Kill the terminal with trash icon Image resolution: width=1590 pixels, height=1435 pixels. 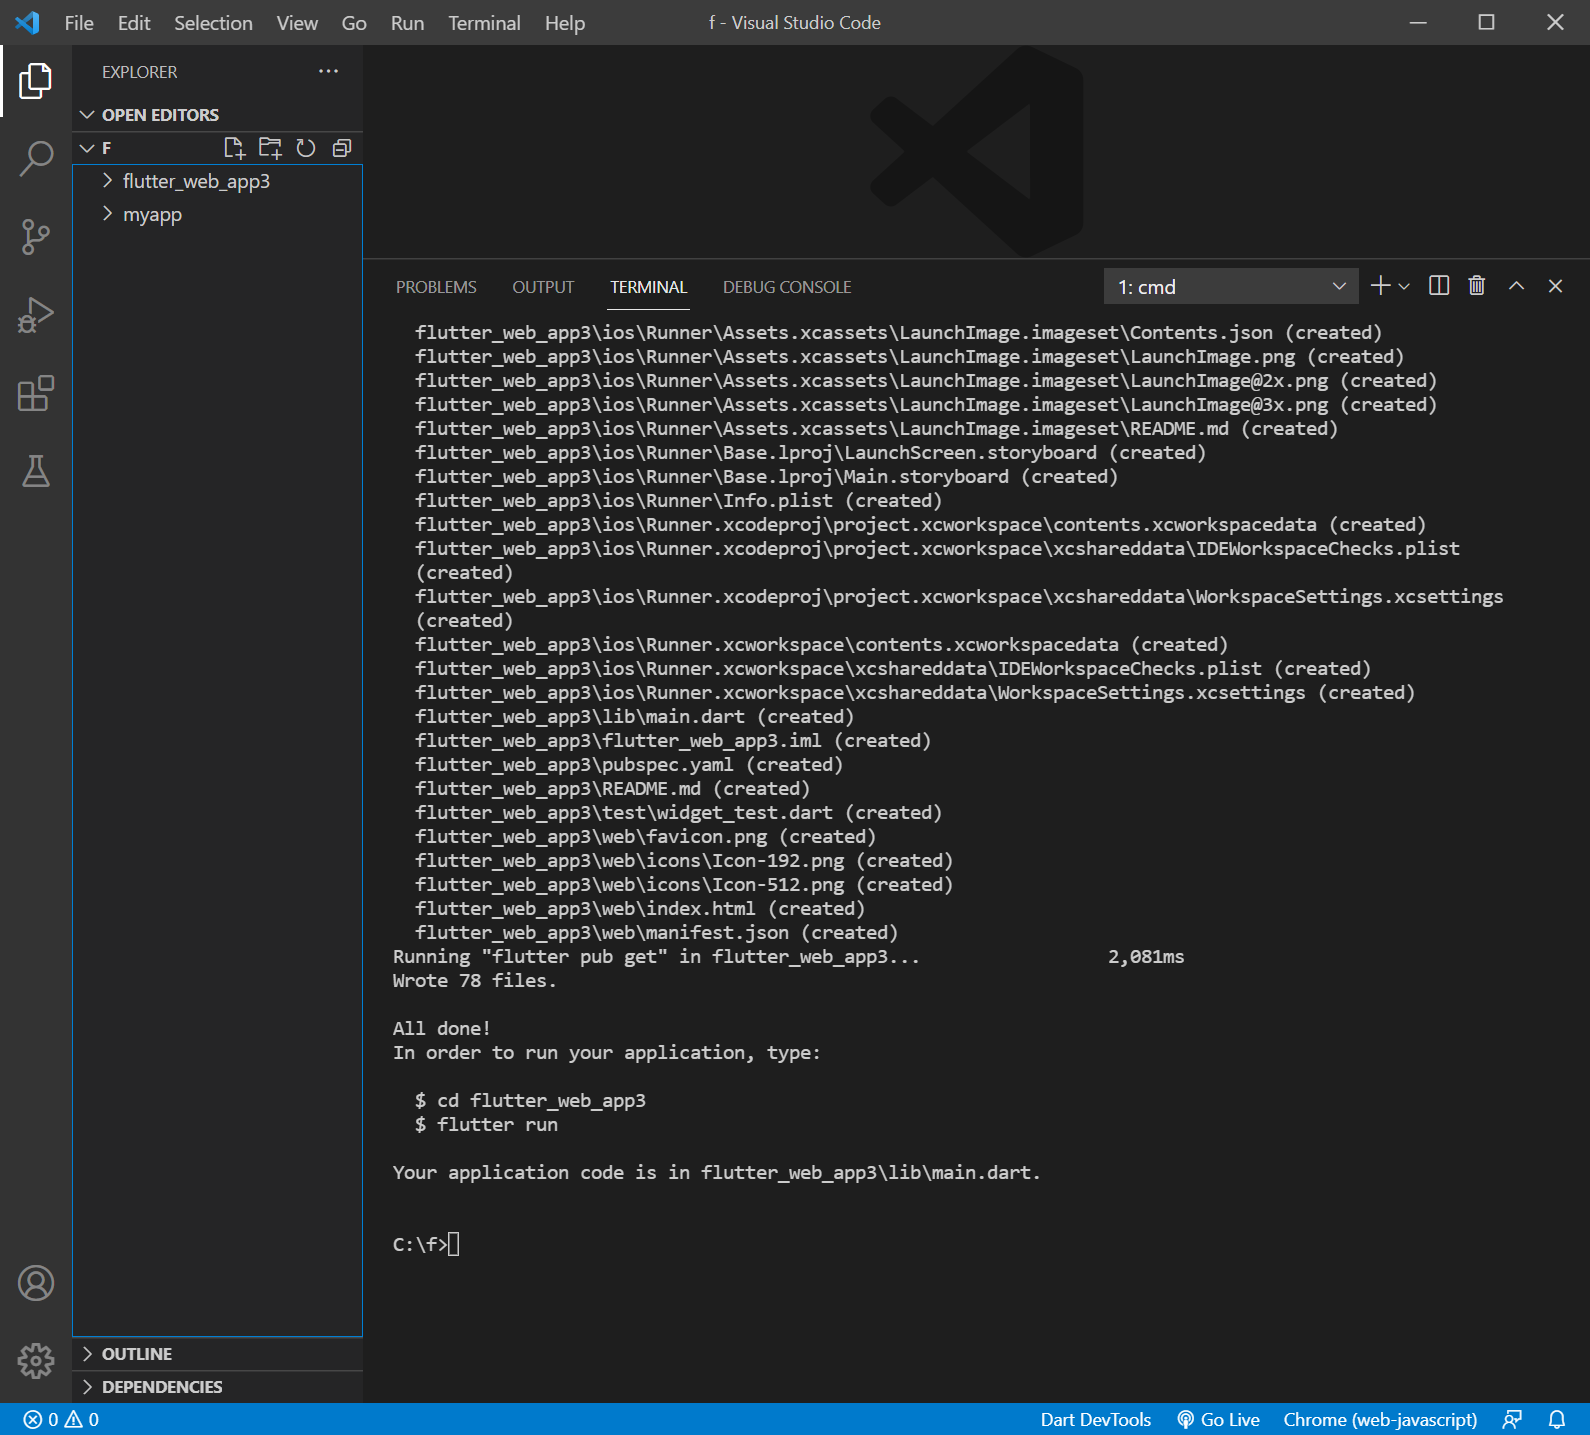[1477, 286]
